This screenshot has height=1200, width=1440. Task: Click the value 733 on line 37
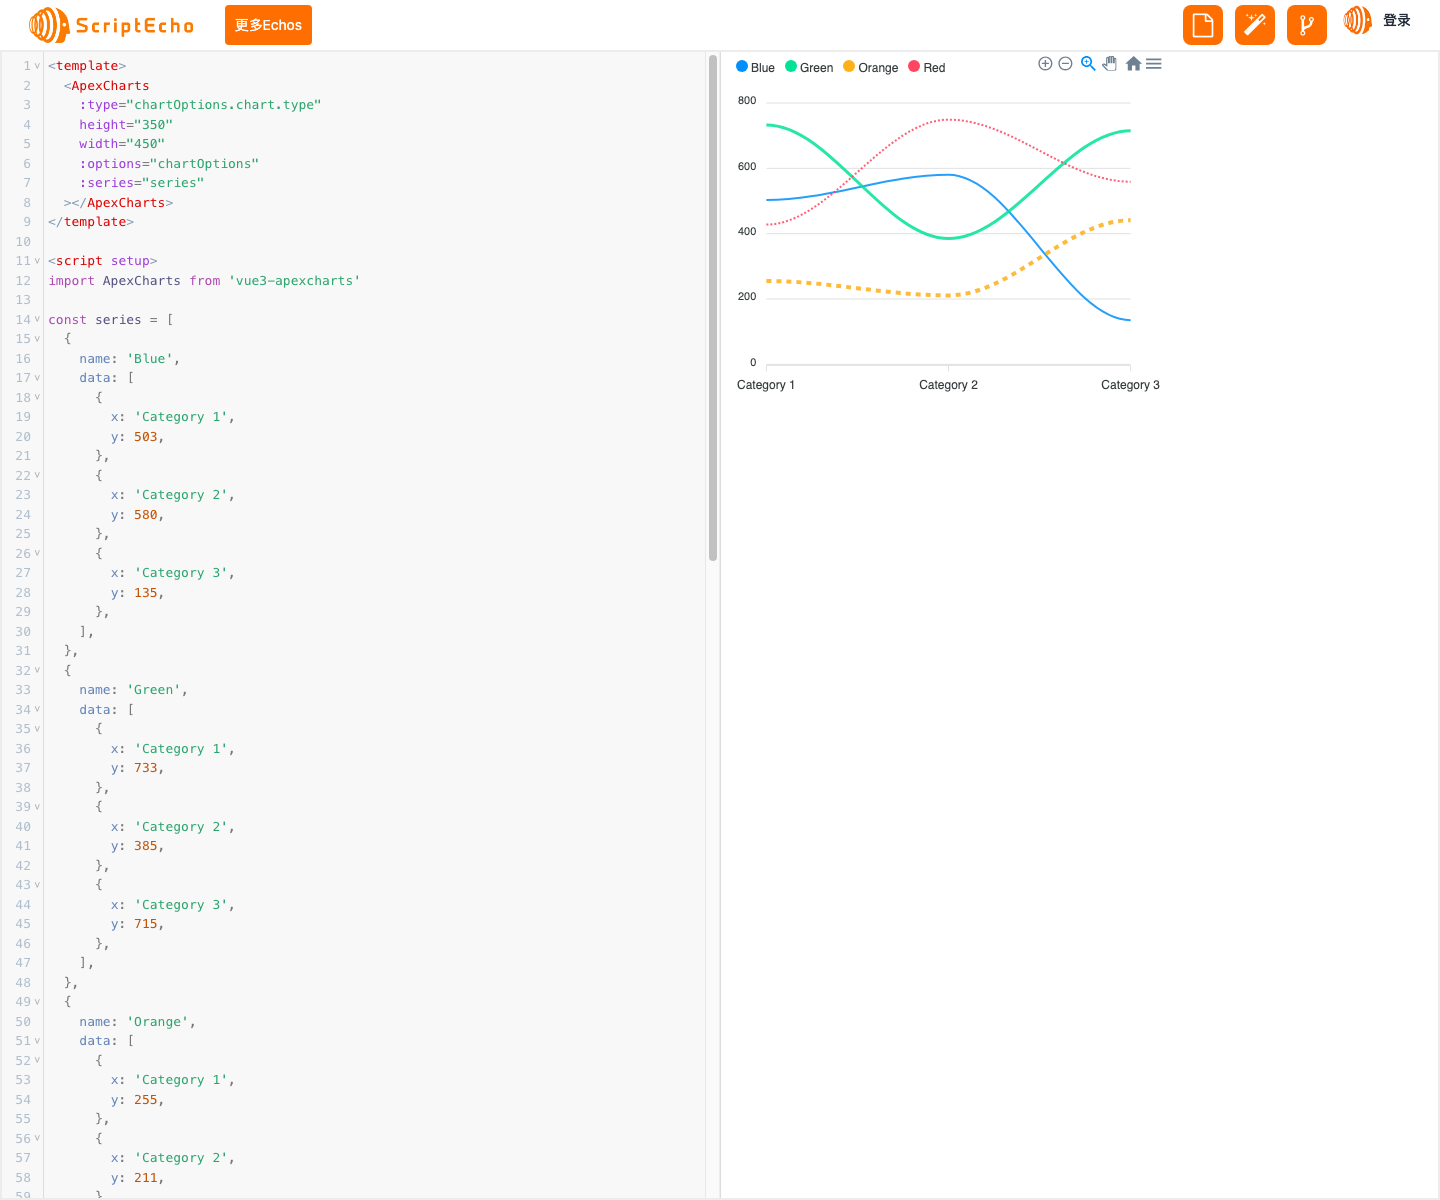(146, 768)
